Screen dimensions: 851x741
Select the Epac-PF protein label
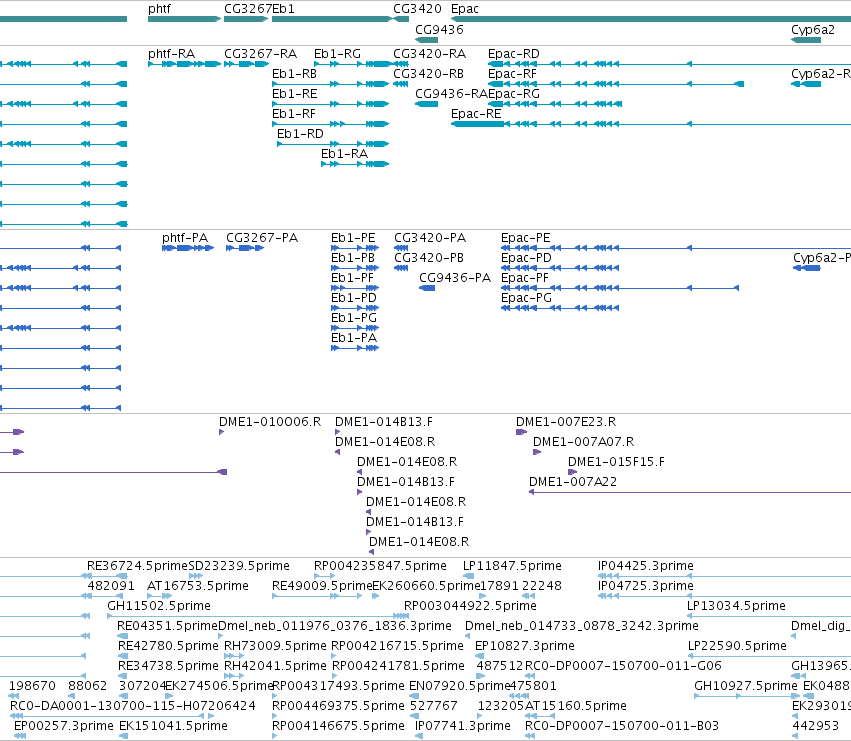[x=525, y=278]
